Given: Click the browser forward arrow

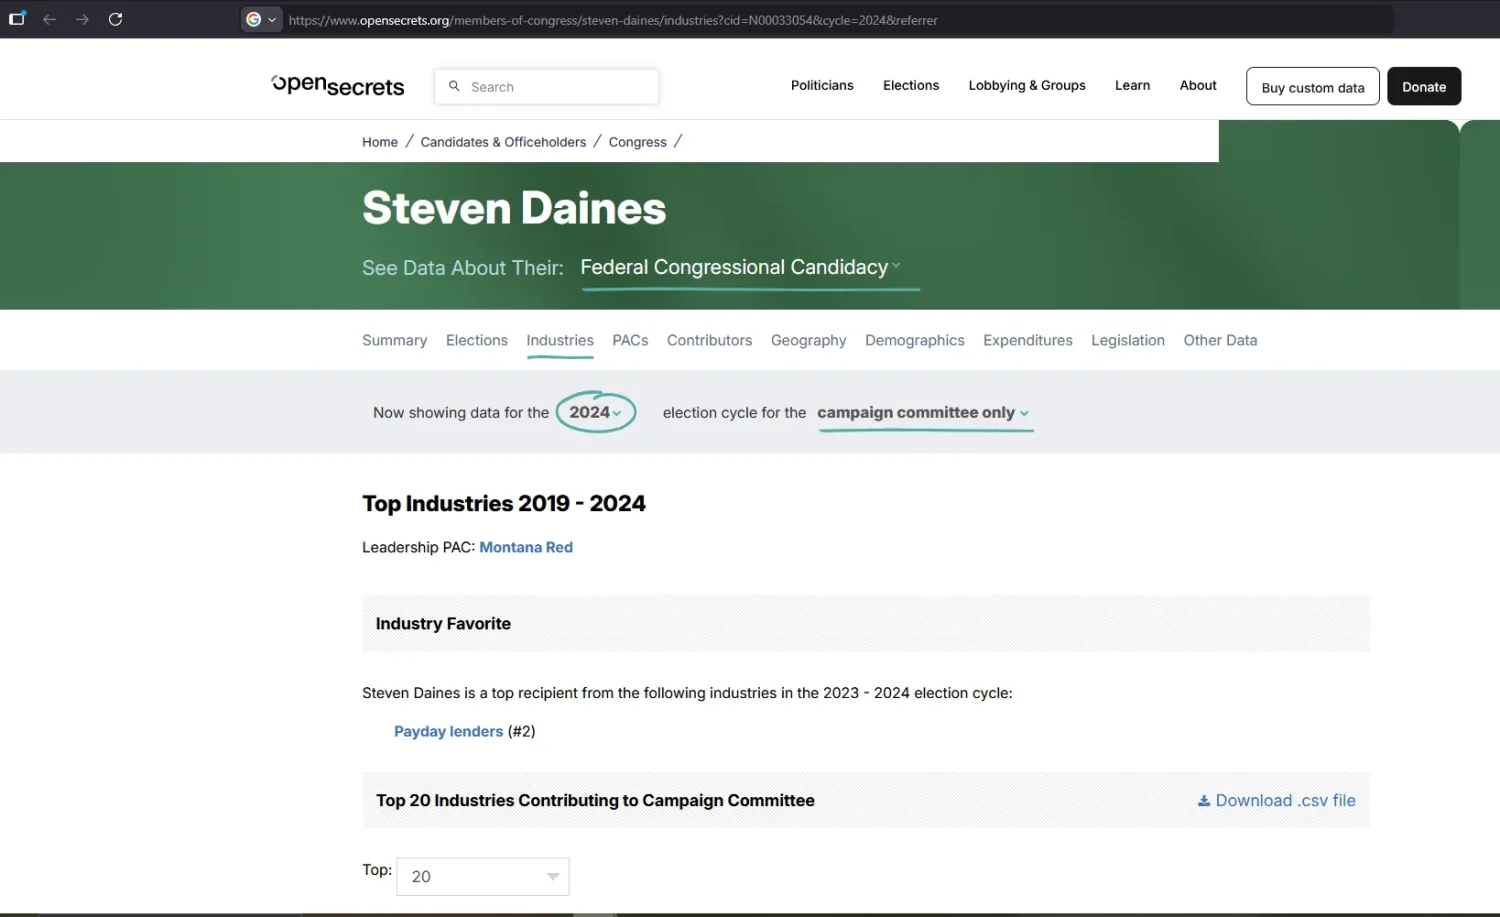Looking at the screenshot, I should [82, 19].
